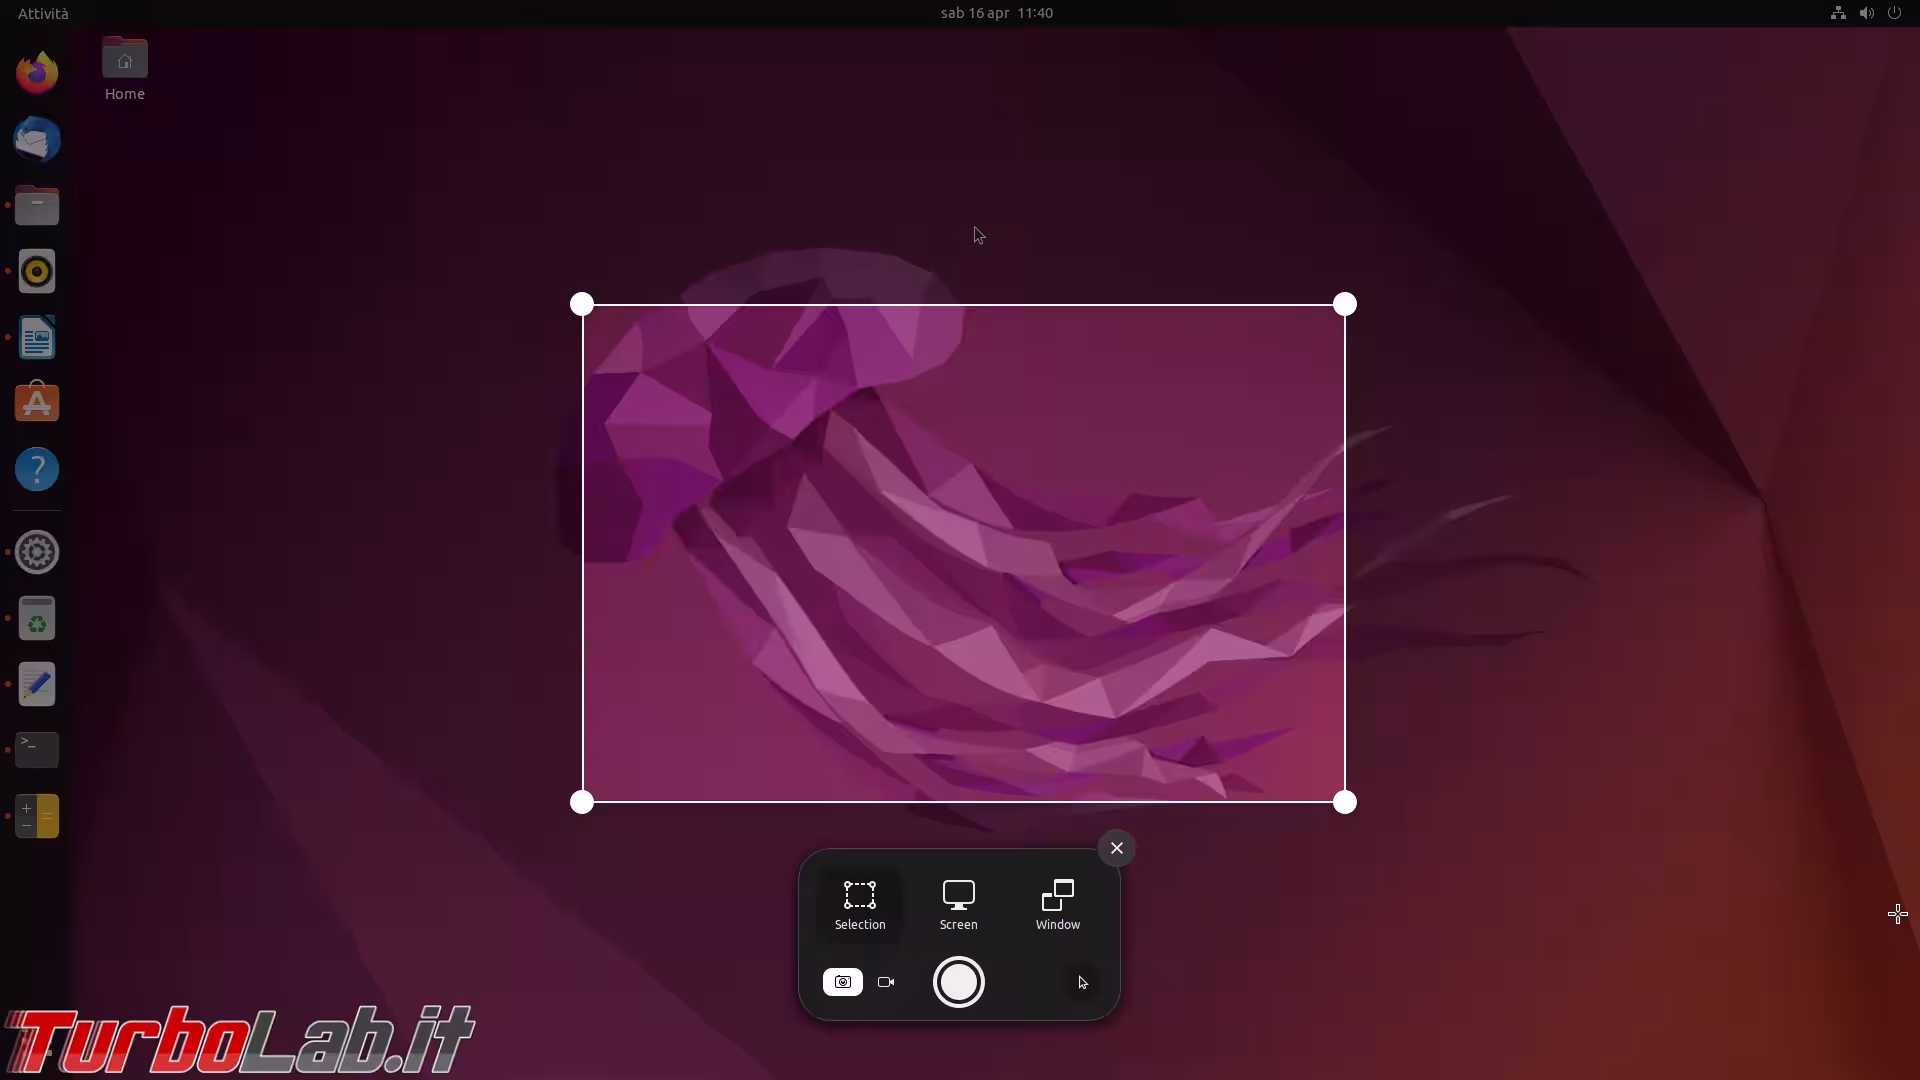Open Terminal from the dock
This screenshot has height=1080, width=1920.
click(37, 750)
